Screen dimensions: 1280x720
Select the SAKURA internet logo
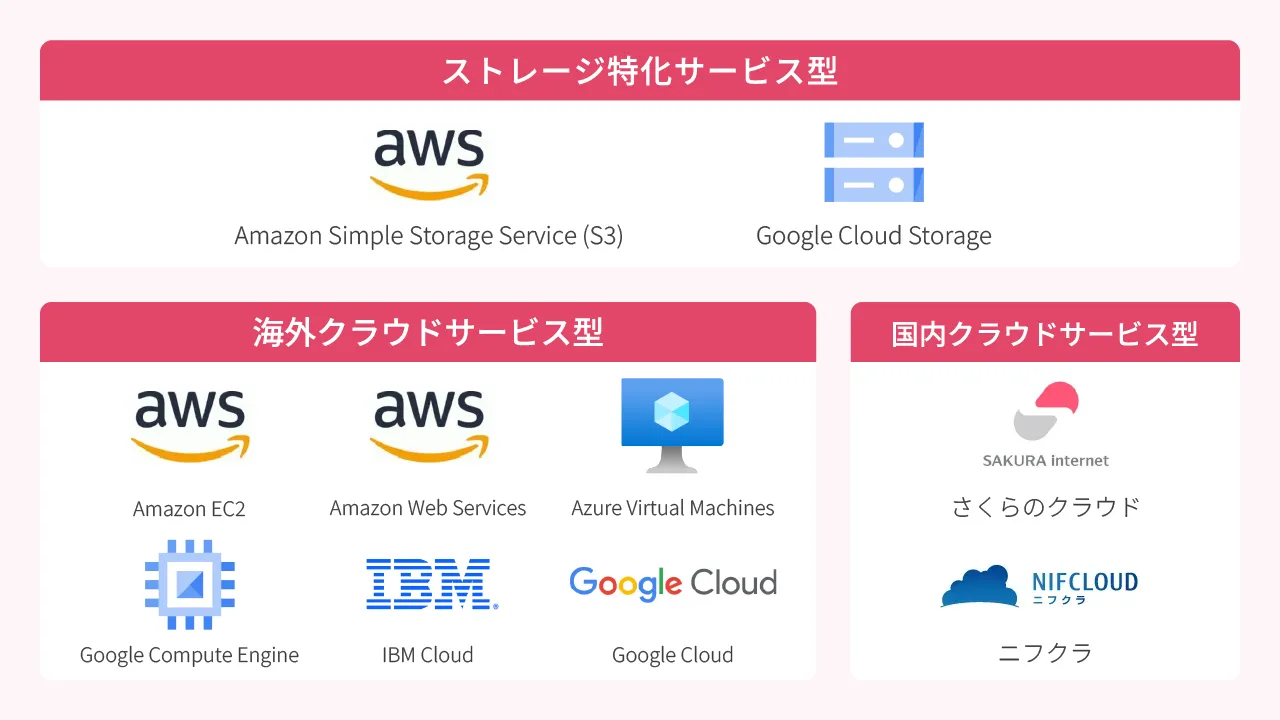(1046, 425)
